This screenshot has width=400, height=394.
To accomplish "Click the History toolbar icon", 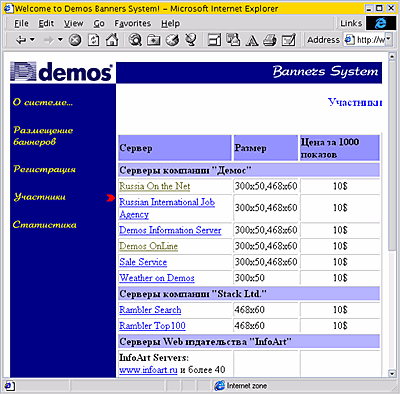I will pyautogui.click(x=172, y=40).
